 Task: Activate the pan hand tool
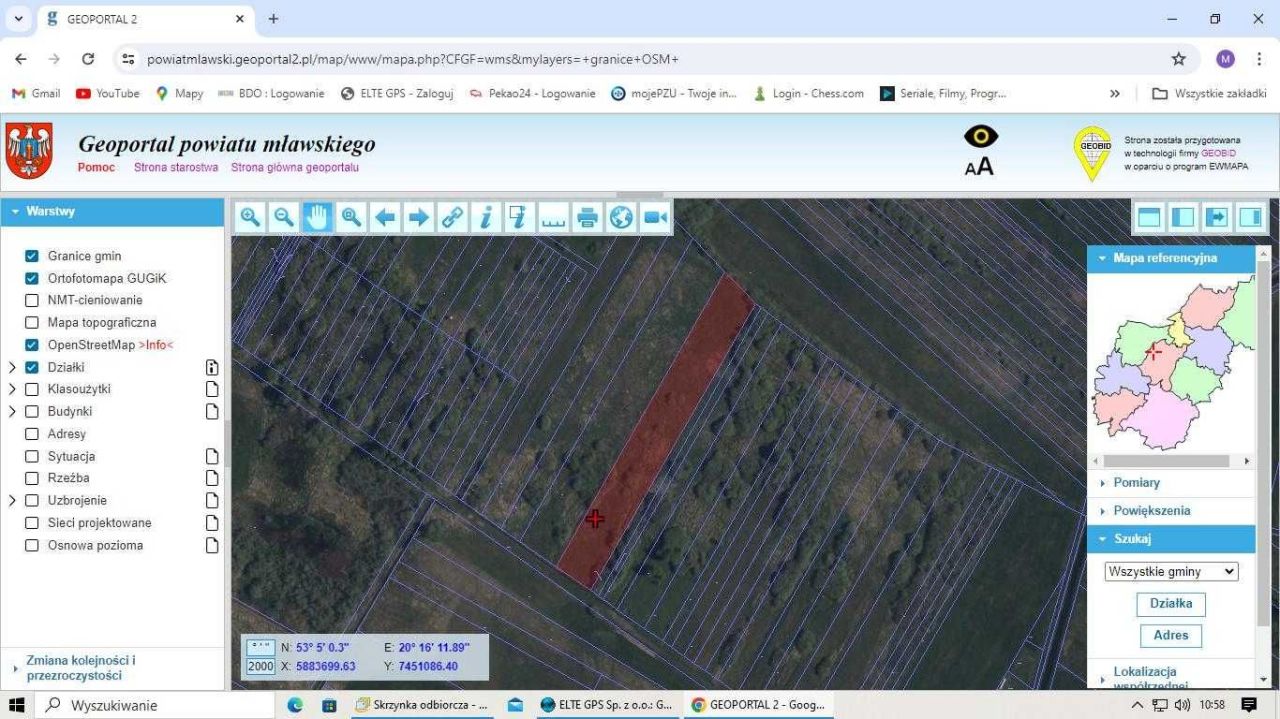point(317,217)
